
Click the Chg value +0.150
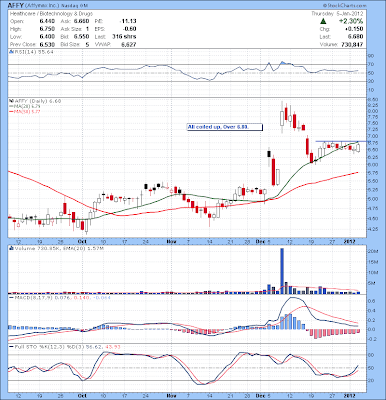355,29
